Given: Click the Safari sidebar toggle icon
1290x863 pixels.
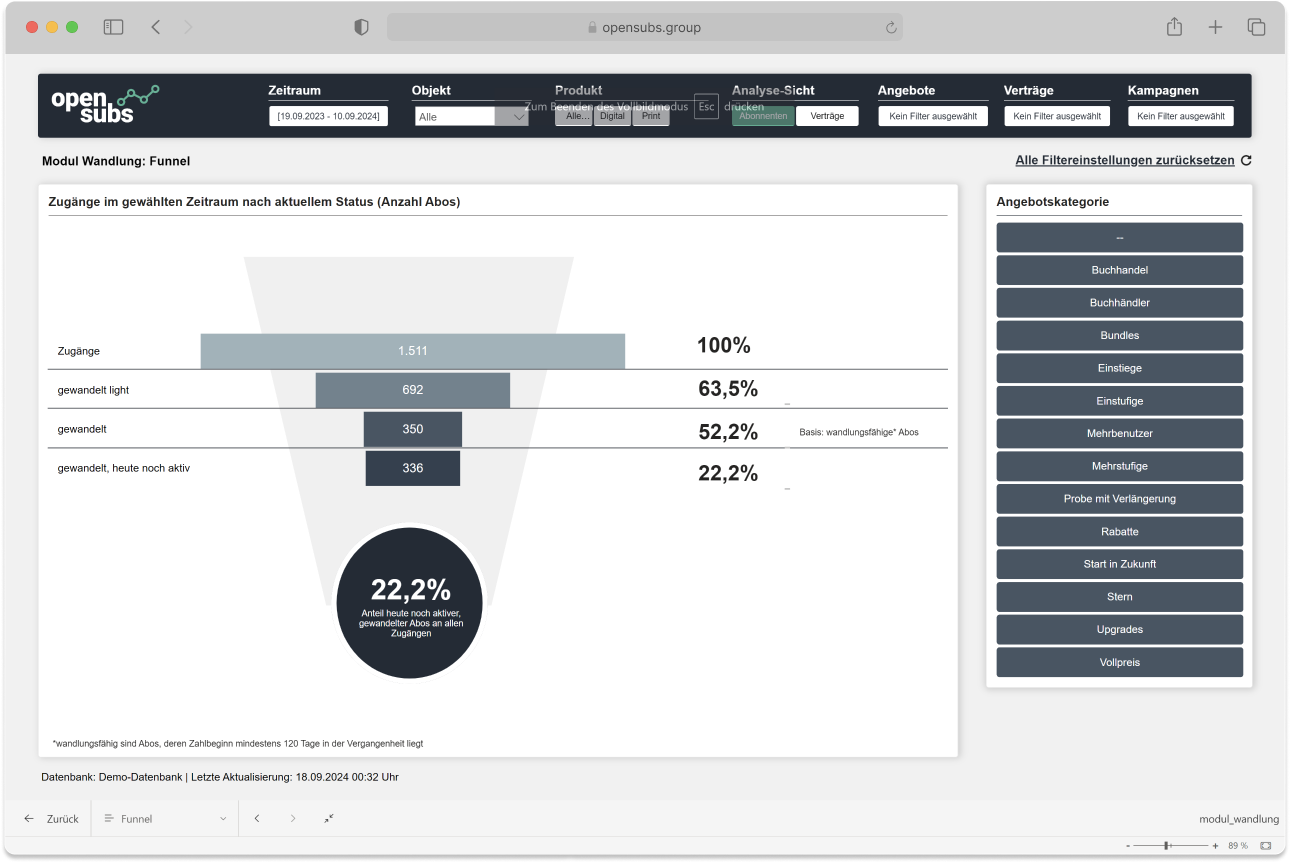Looking at the screenshot, I should pyautogui.click(x=113, y=28).
